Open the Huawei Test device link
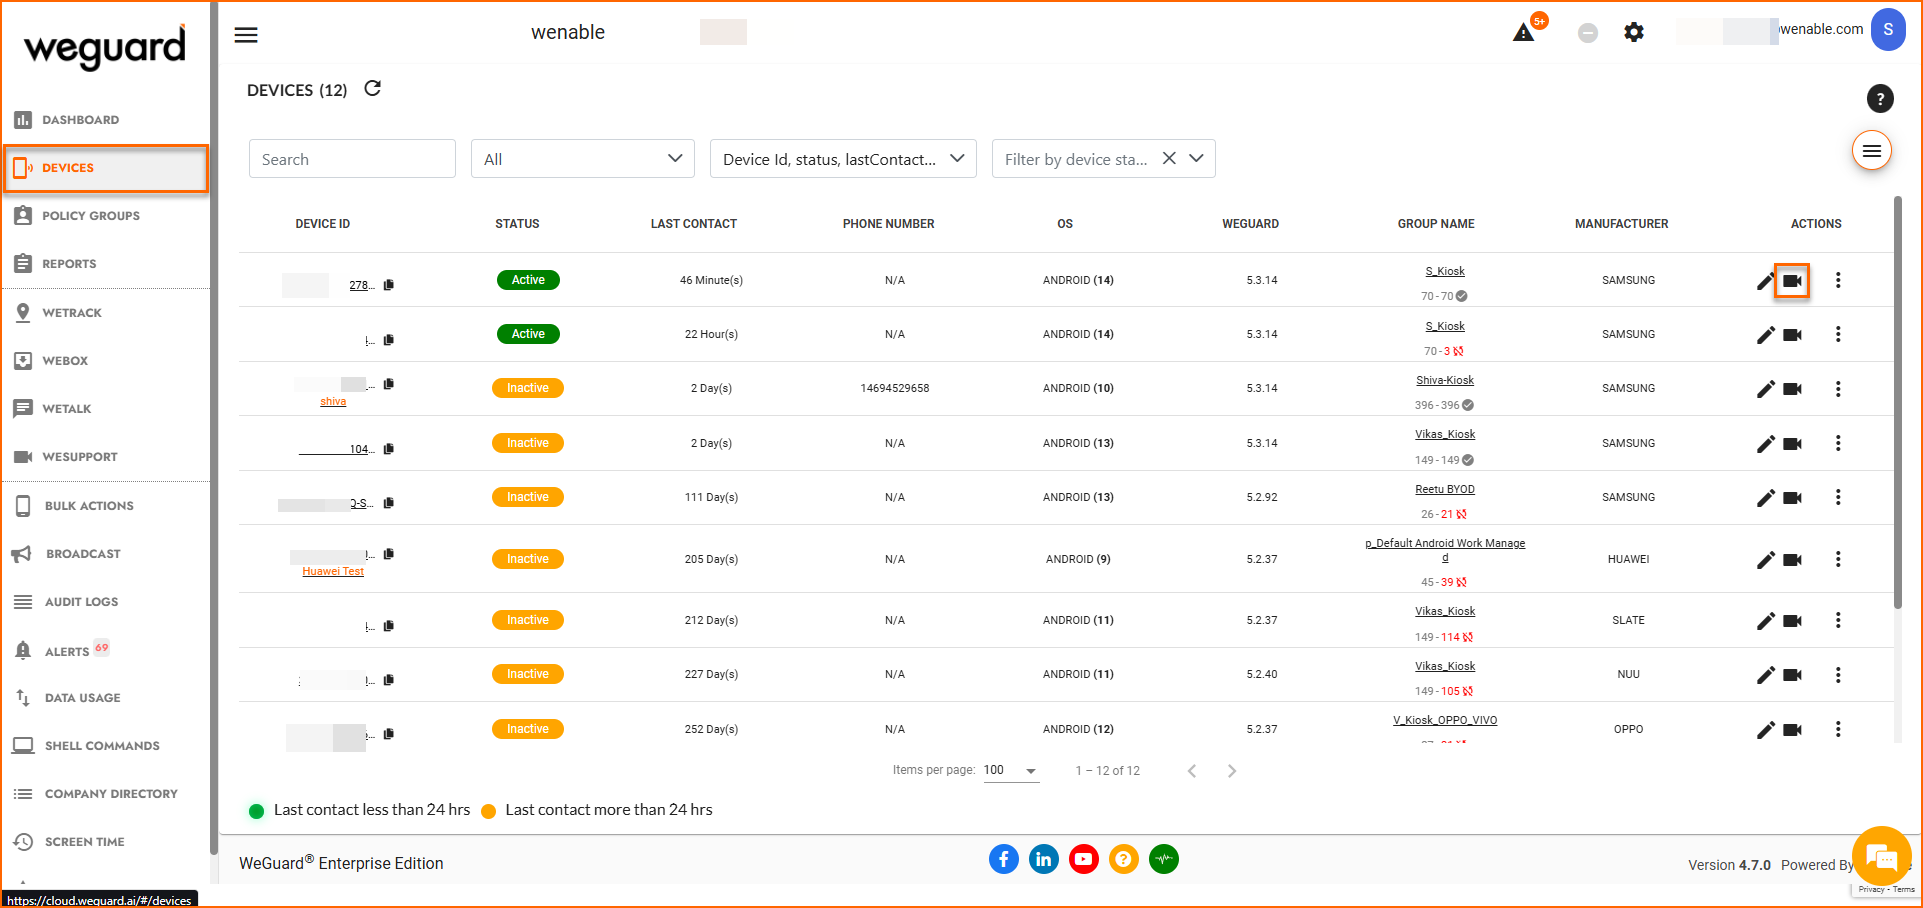 [333, 572]
